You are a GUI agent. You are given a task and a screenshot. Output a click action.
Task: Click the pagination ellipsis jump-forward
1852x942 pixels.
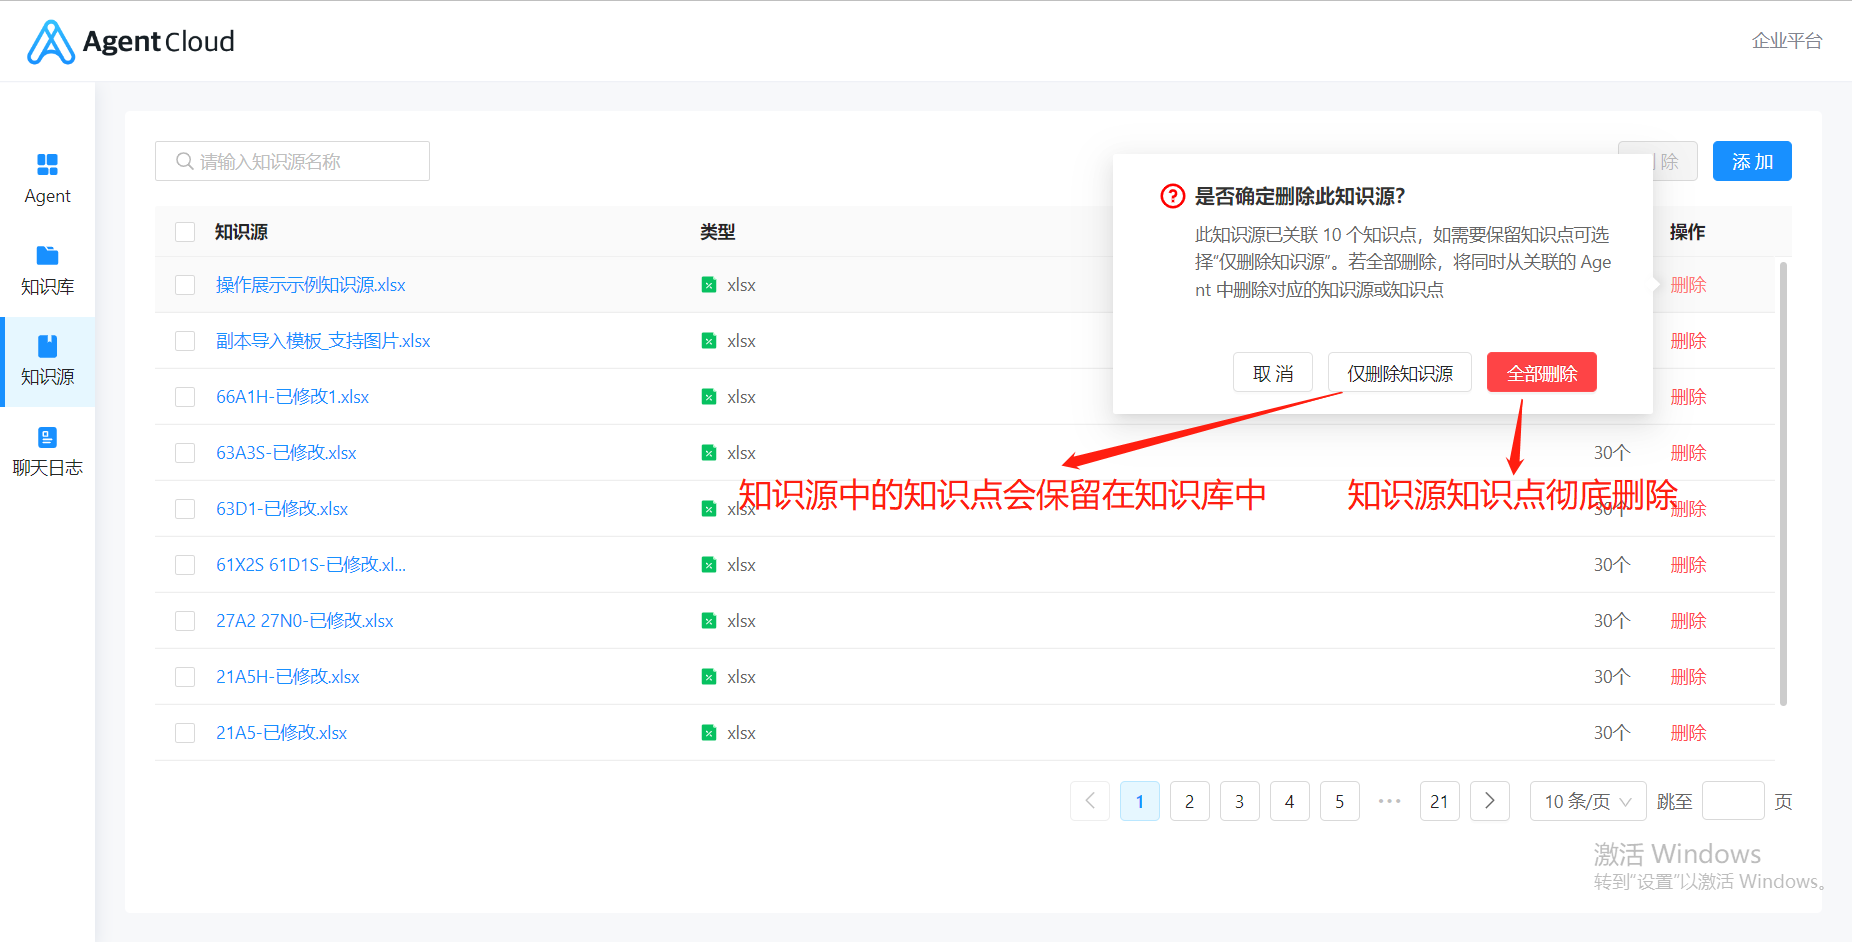(x=1390, y=801)
